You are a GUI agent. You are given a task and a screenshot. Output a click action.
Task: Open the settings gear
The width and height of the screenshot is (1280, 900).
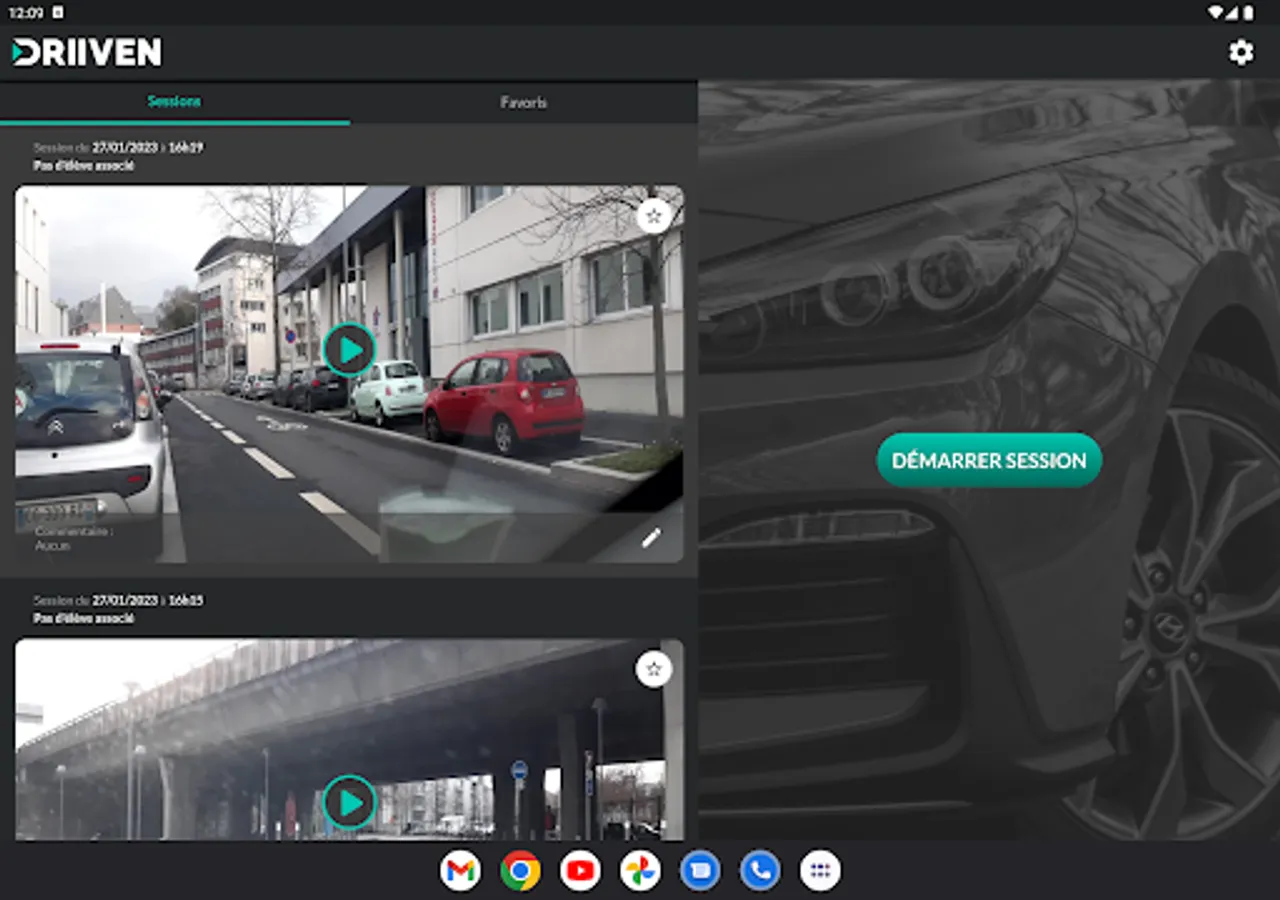(1241, 53)
